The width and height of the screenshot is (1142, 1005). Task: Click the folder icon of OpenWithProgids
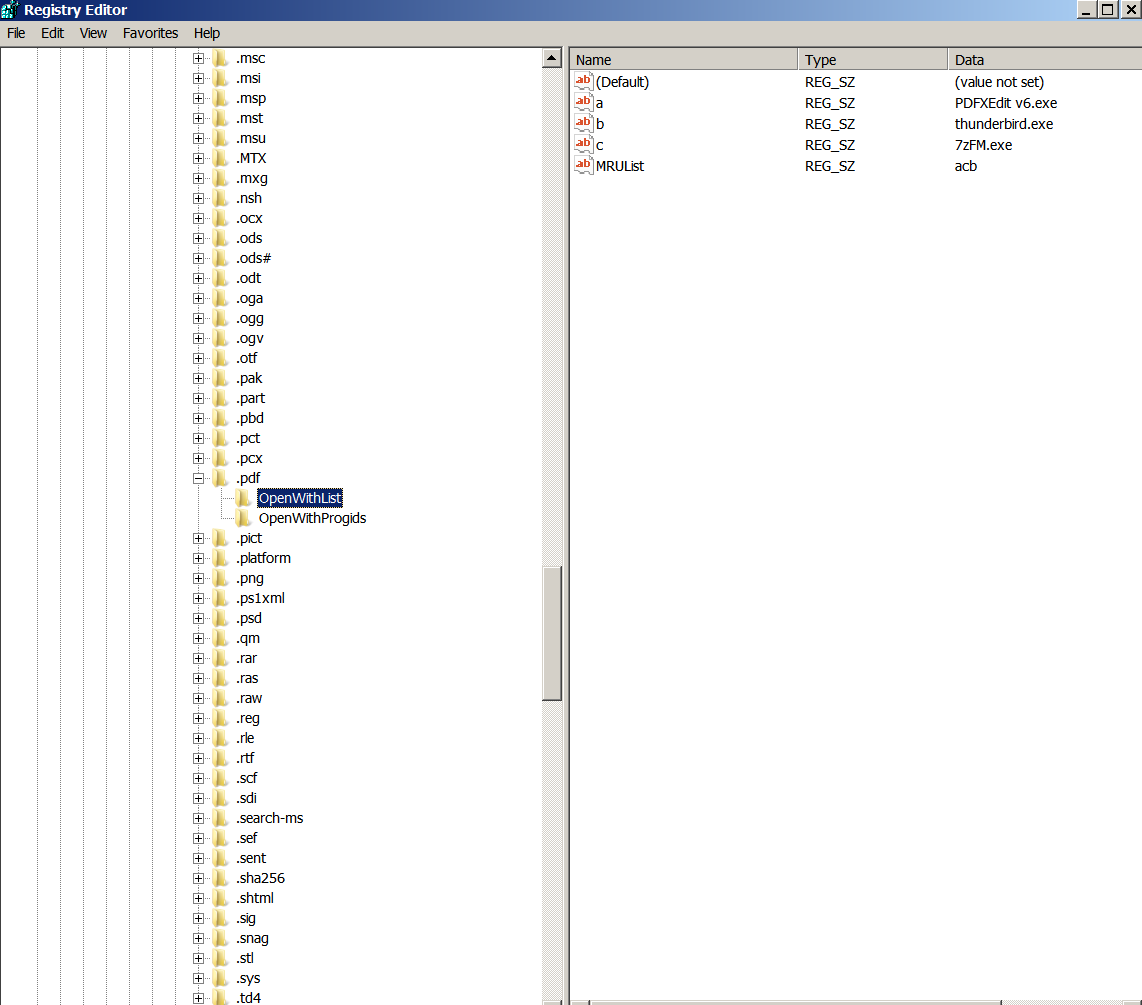tap(242, 518)
